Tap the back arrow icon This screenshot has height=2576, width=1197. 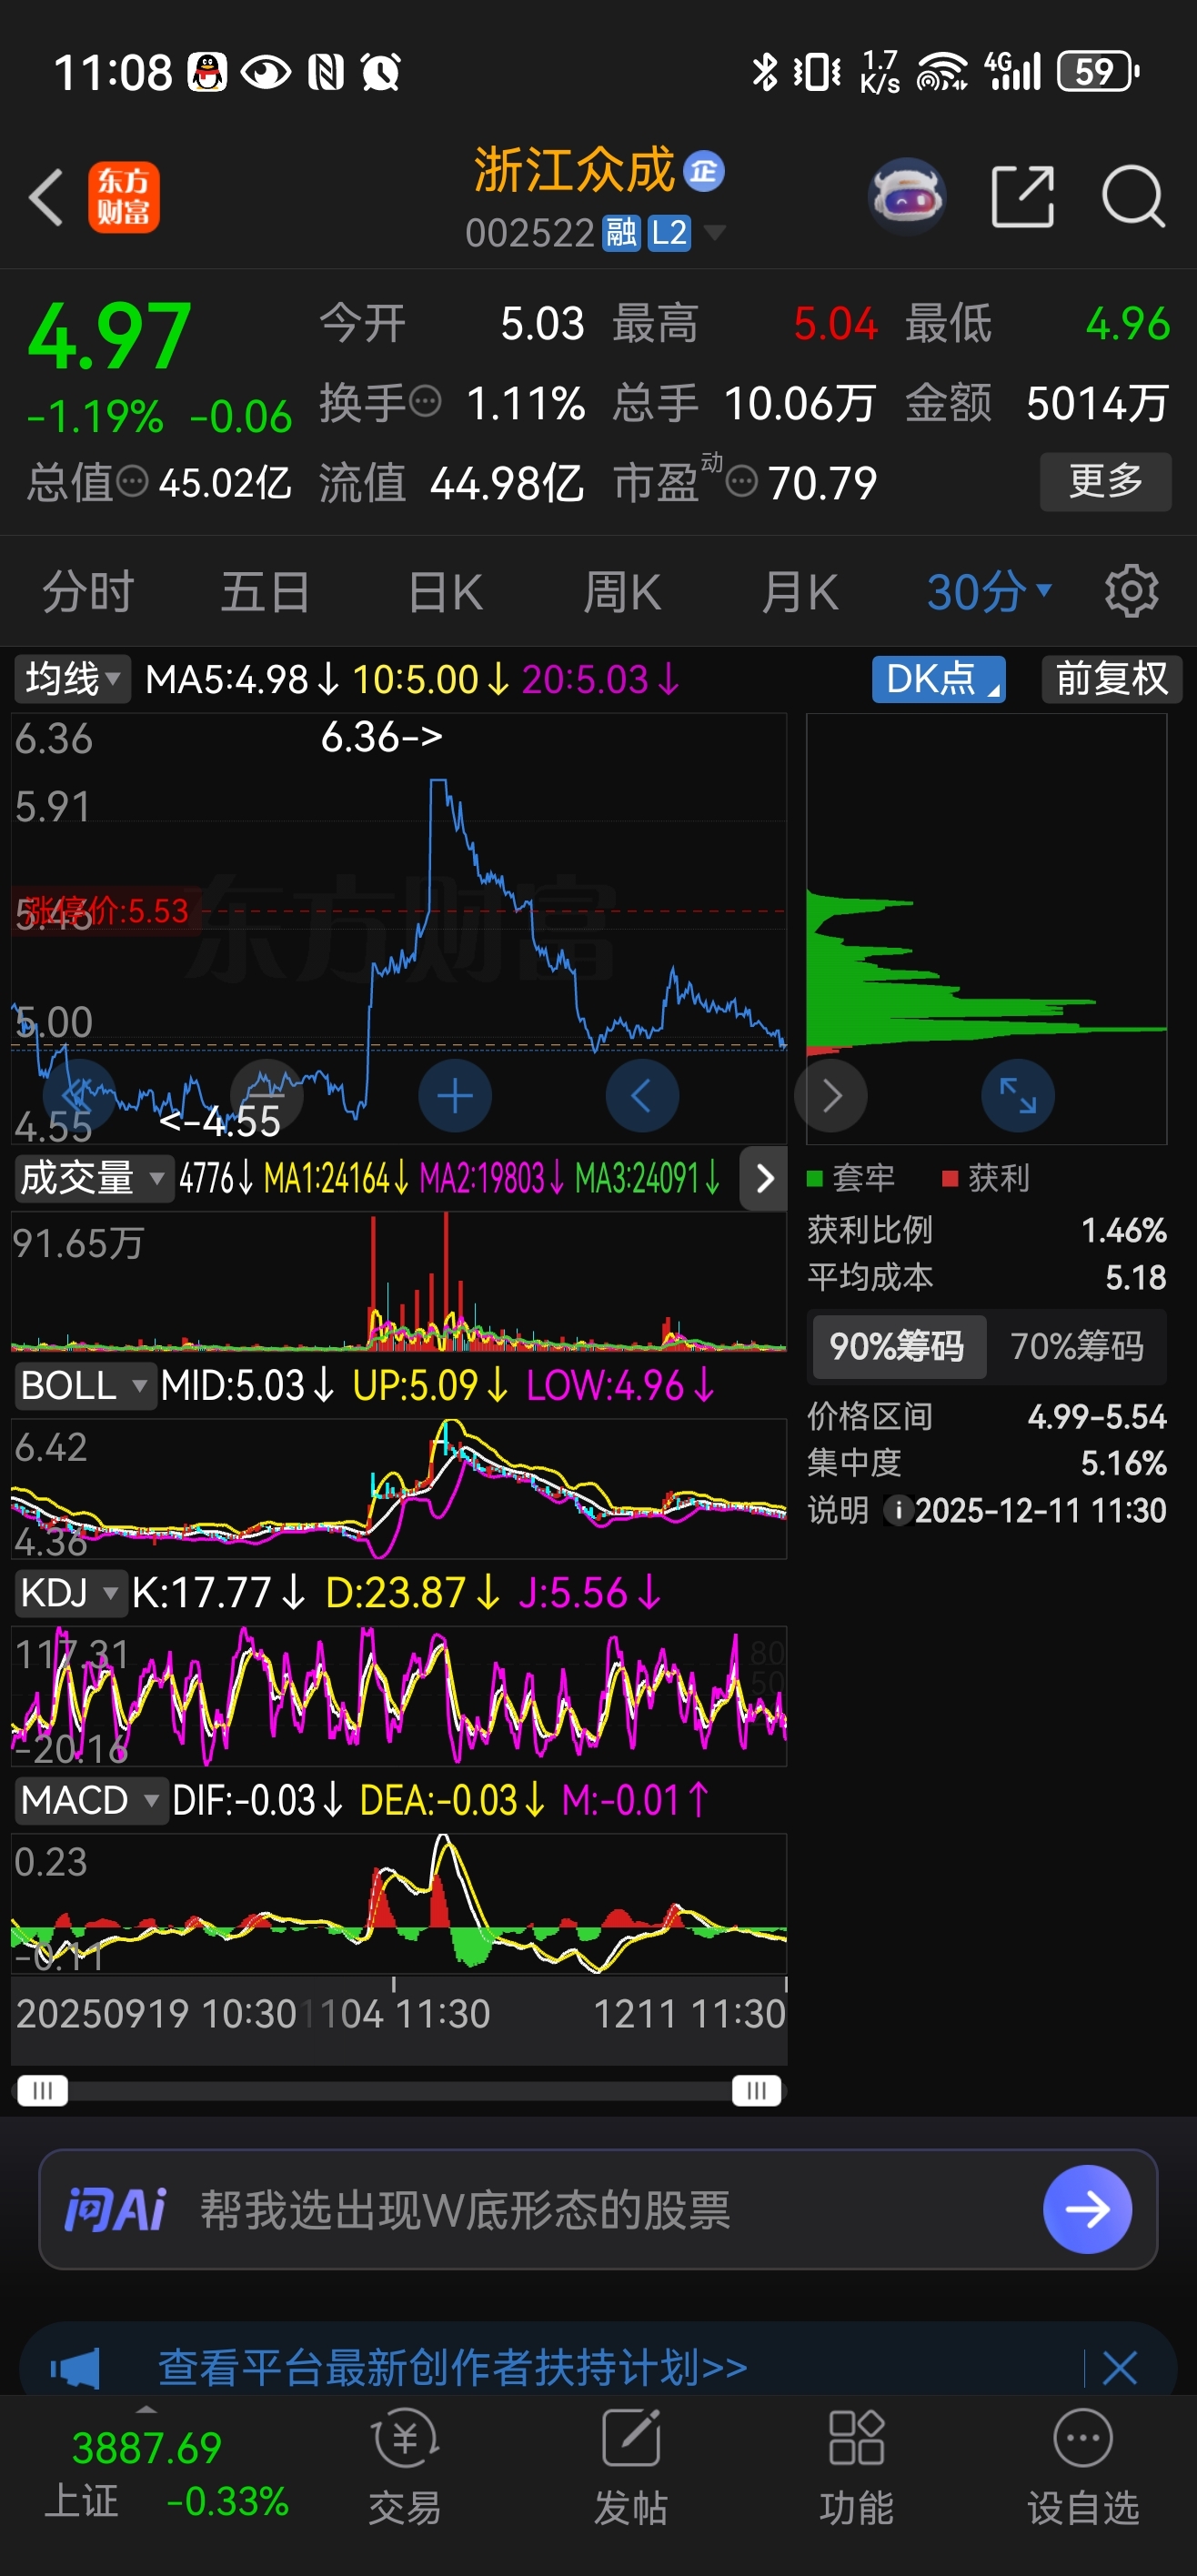(x=46, y=197)
